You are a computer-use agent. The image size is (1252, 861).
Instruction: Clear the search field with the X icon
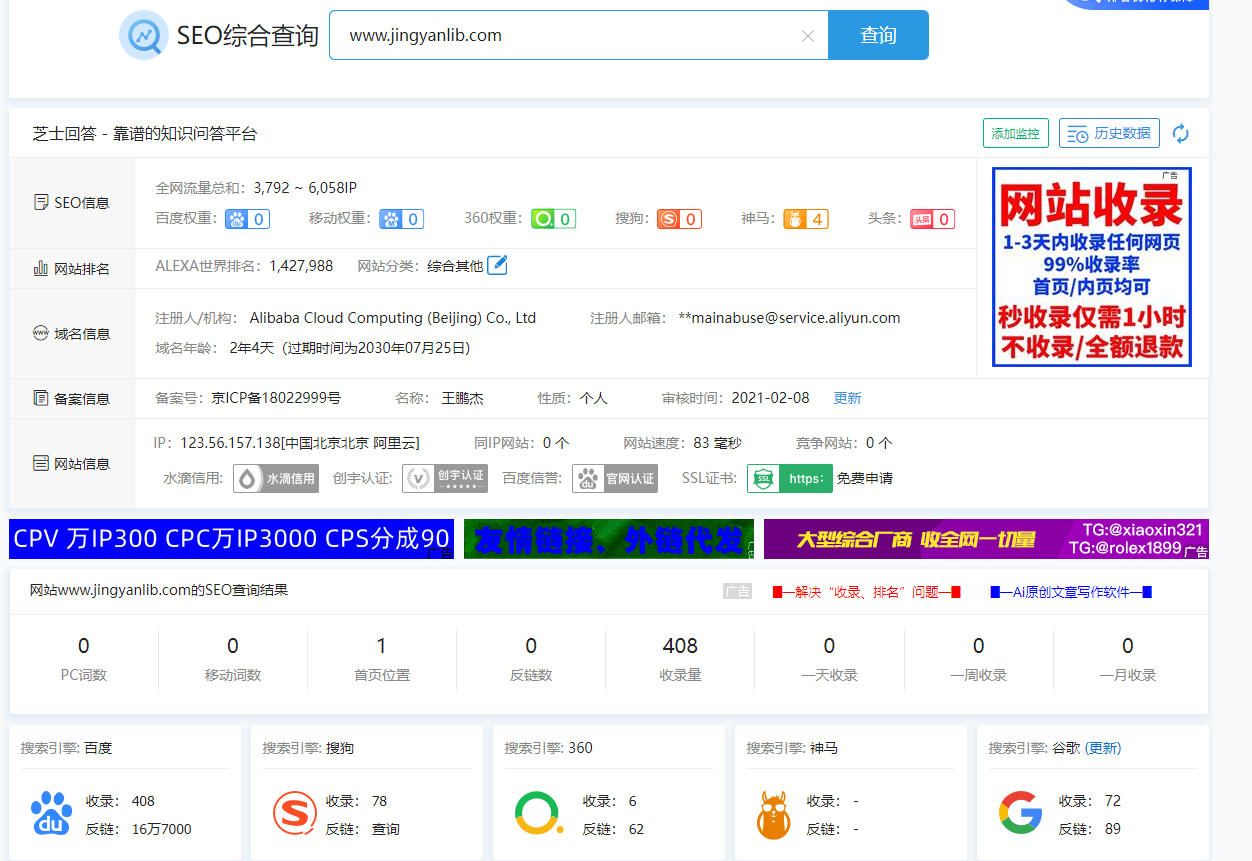pyautogui.click(x=808, y=36)
